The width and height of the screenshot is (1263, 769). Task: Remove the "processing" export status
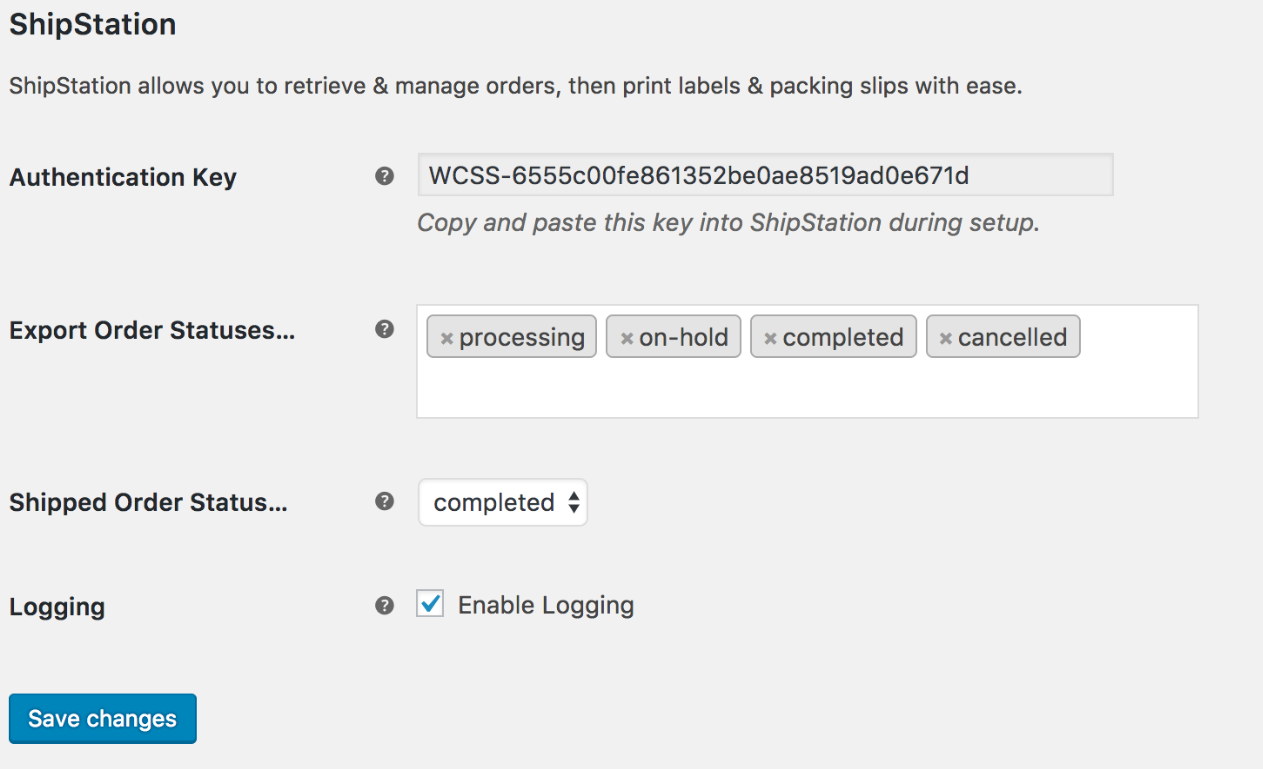click(x=447, y=337)
